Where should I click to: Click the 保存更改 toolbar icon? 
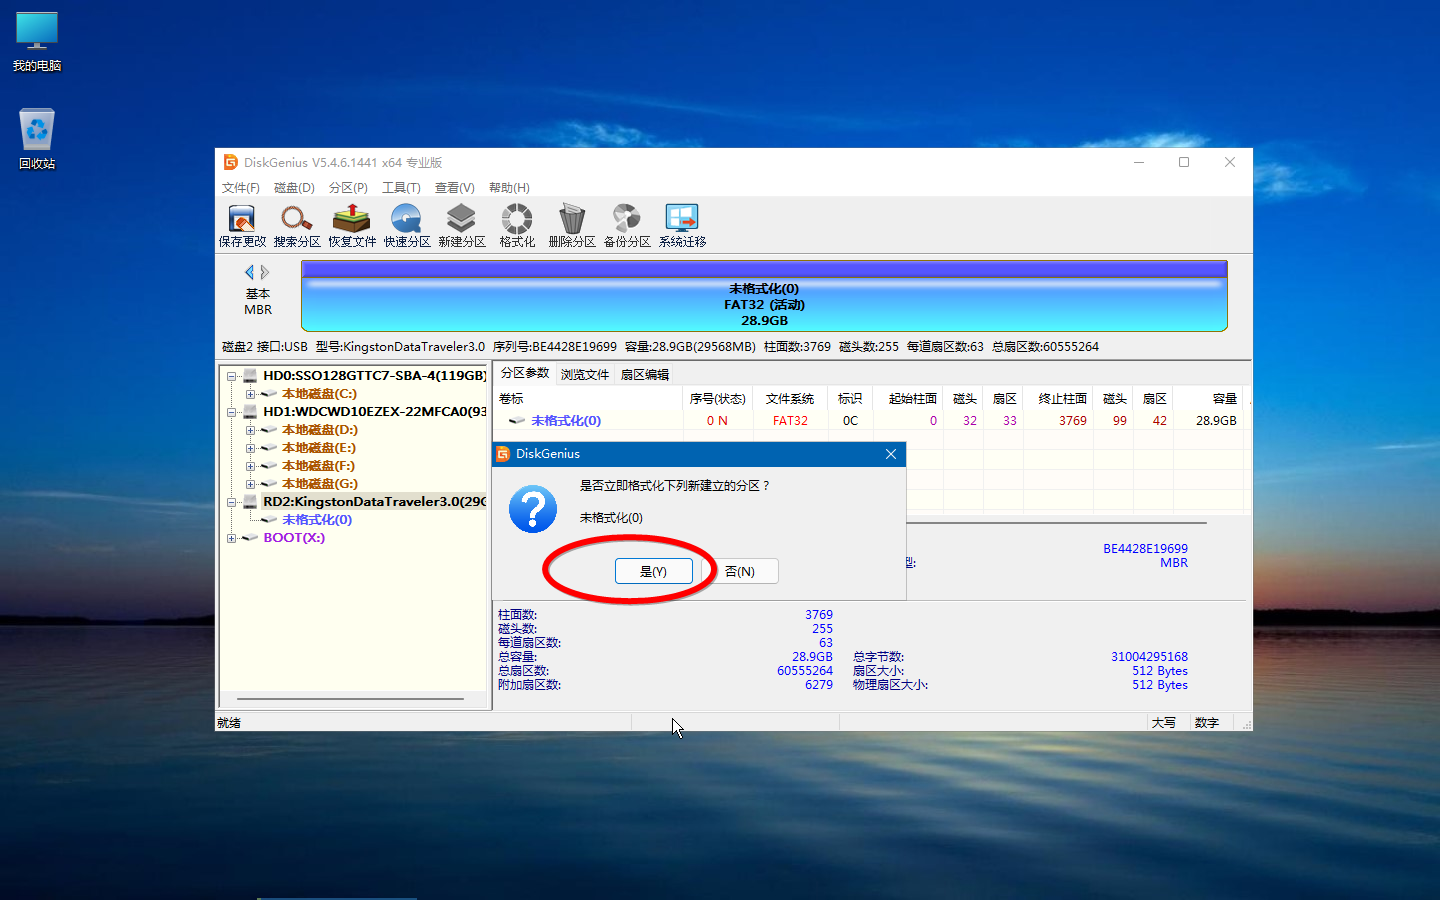(x=242, y=226)
